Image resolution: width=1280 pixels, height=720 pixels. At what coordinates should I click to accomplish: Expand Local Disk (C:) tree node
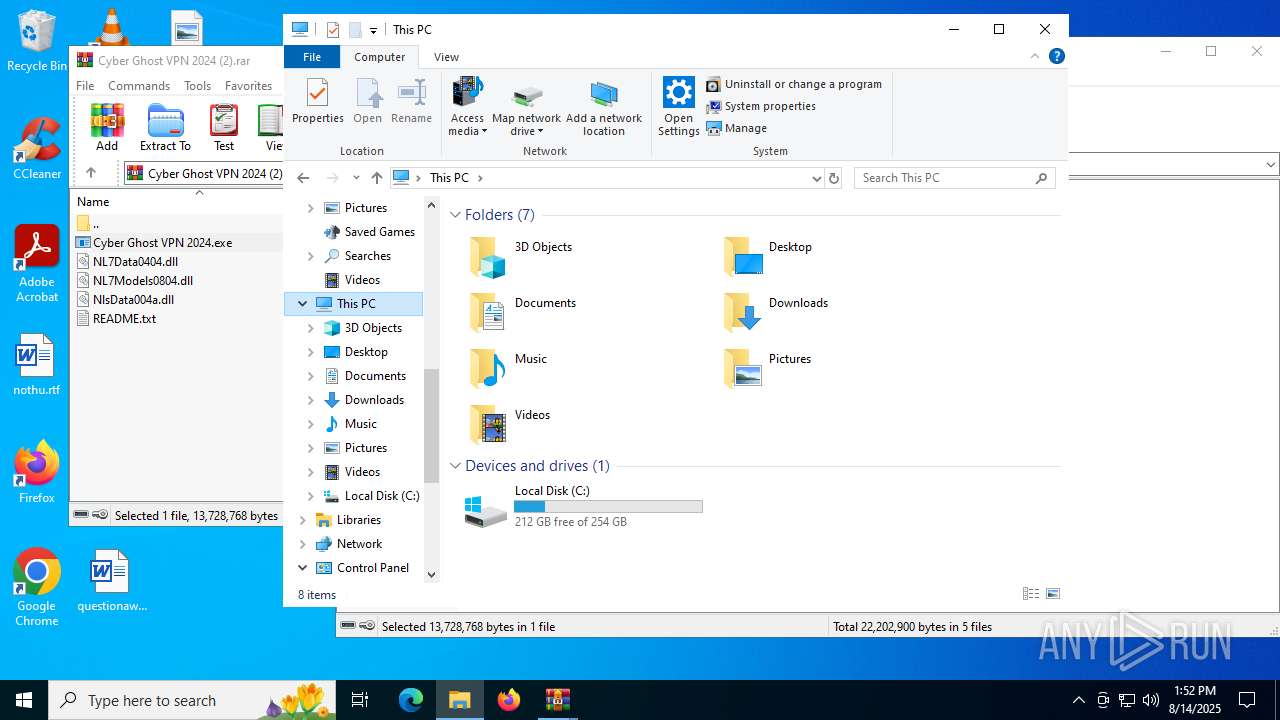[311, 496]
